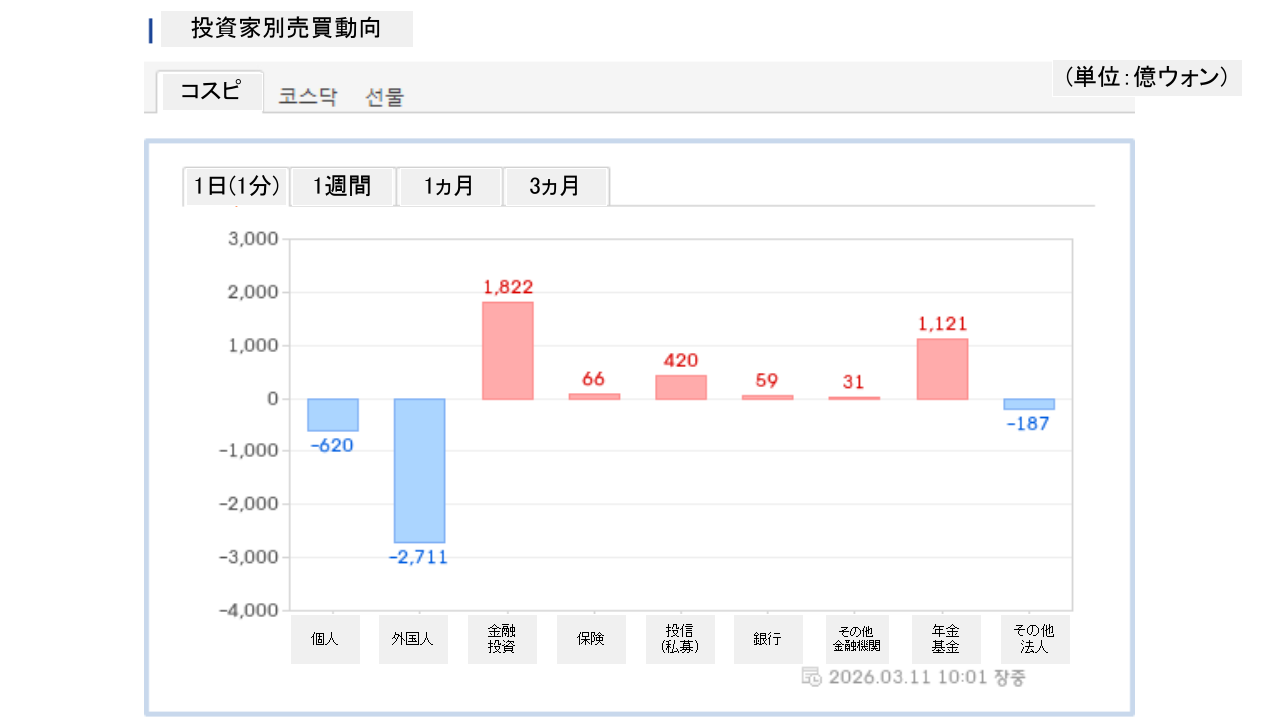Screen dimensions: 1280x720
Task: Select the コスピ market tab
Action: click(210, 91)
